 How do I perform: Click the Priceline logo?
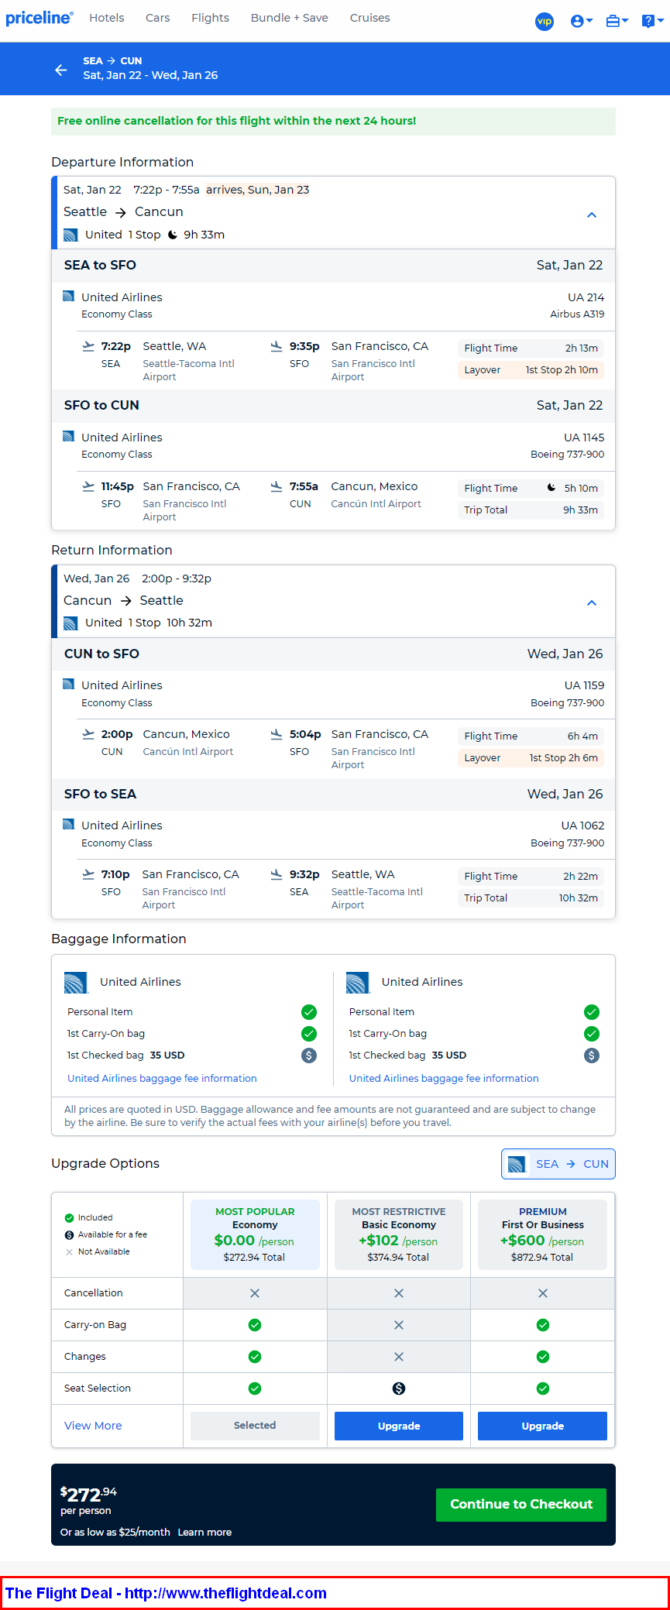coord(39,18)
